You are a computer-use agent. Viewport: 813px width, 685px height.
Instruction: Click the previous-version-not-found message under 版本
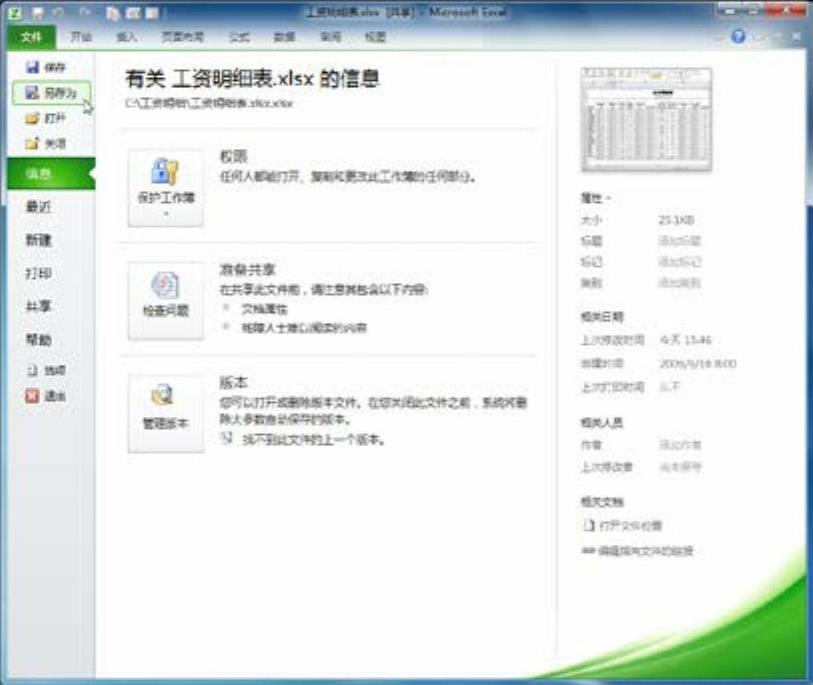coord(314,440)
